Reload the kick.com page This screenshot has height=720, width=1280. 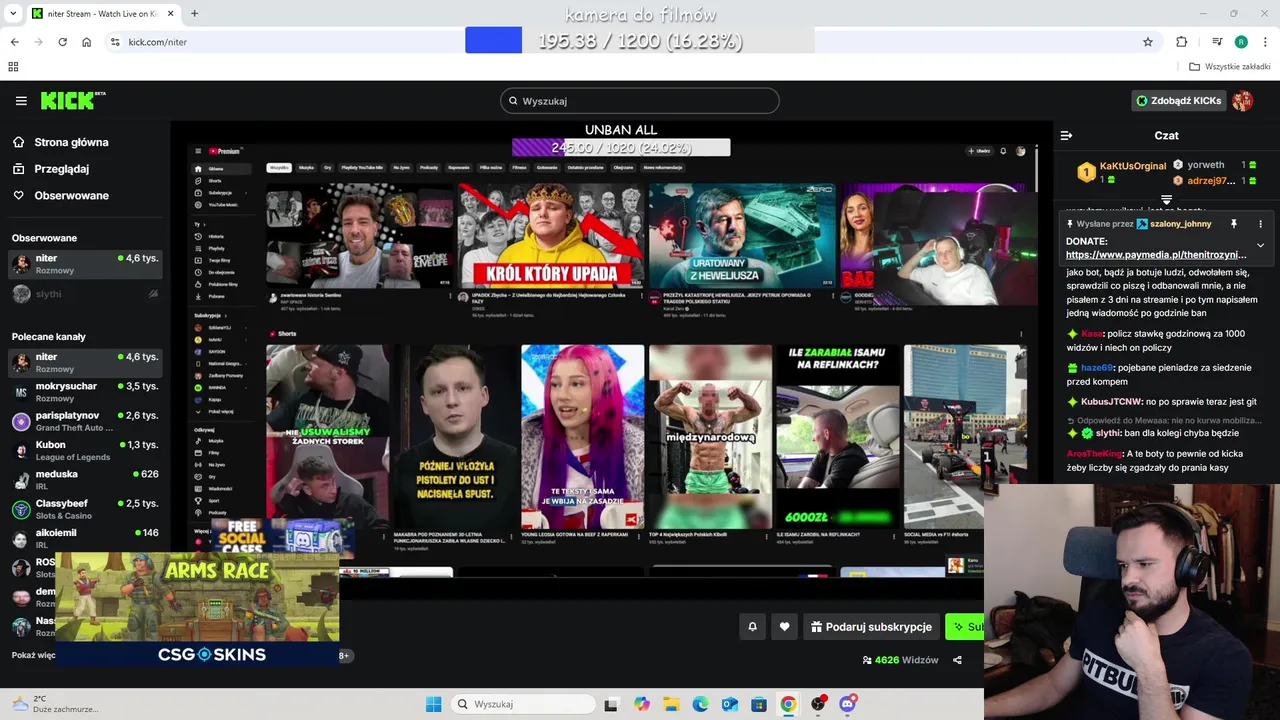click(x=62, y=42)
